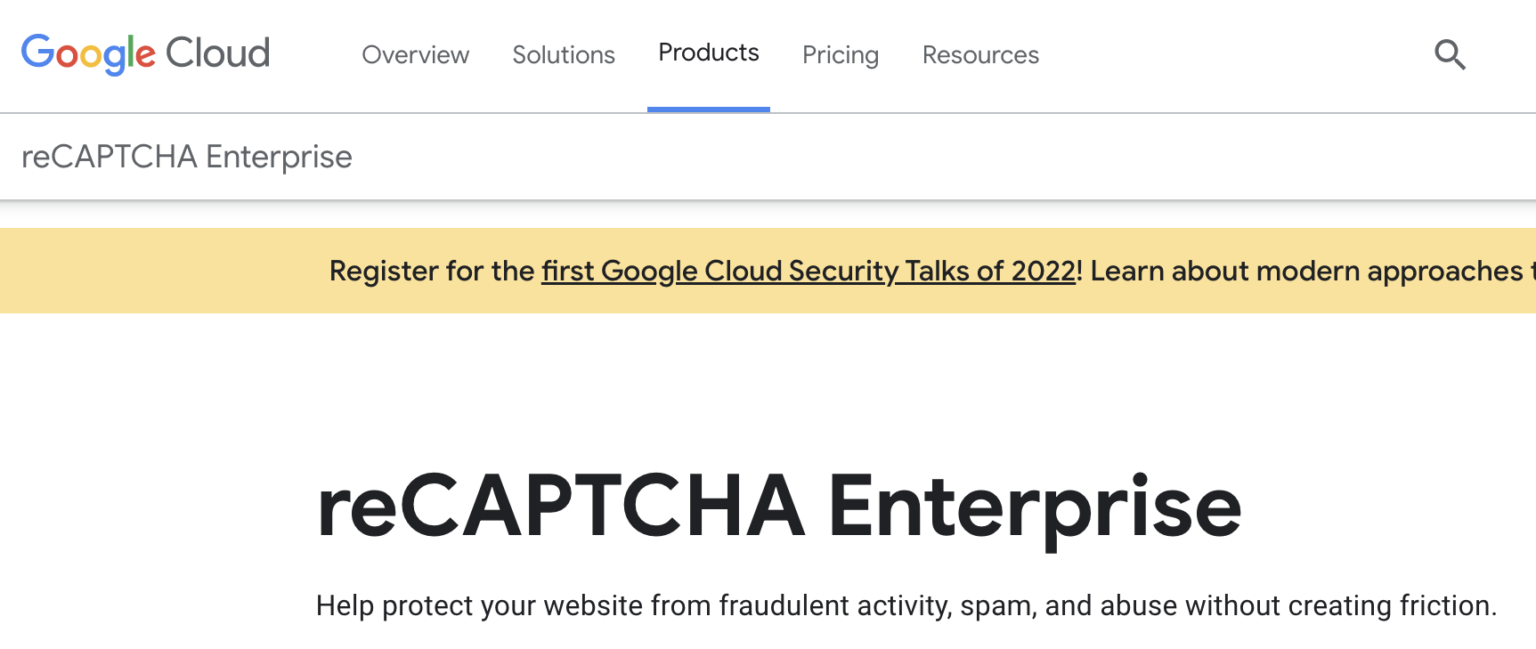Follow the "first Google Cloud Security Talks of 2022" link

(x=806, y=271)
